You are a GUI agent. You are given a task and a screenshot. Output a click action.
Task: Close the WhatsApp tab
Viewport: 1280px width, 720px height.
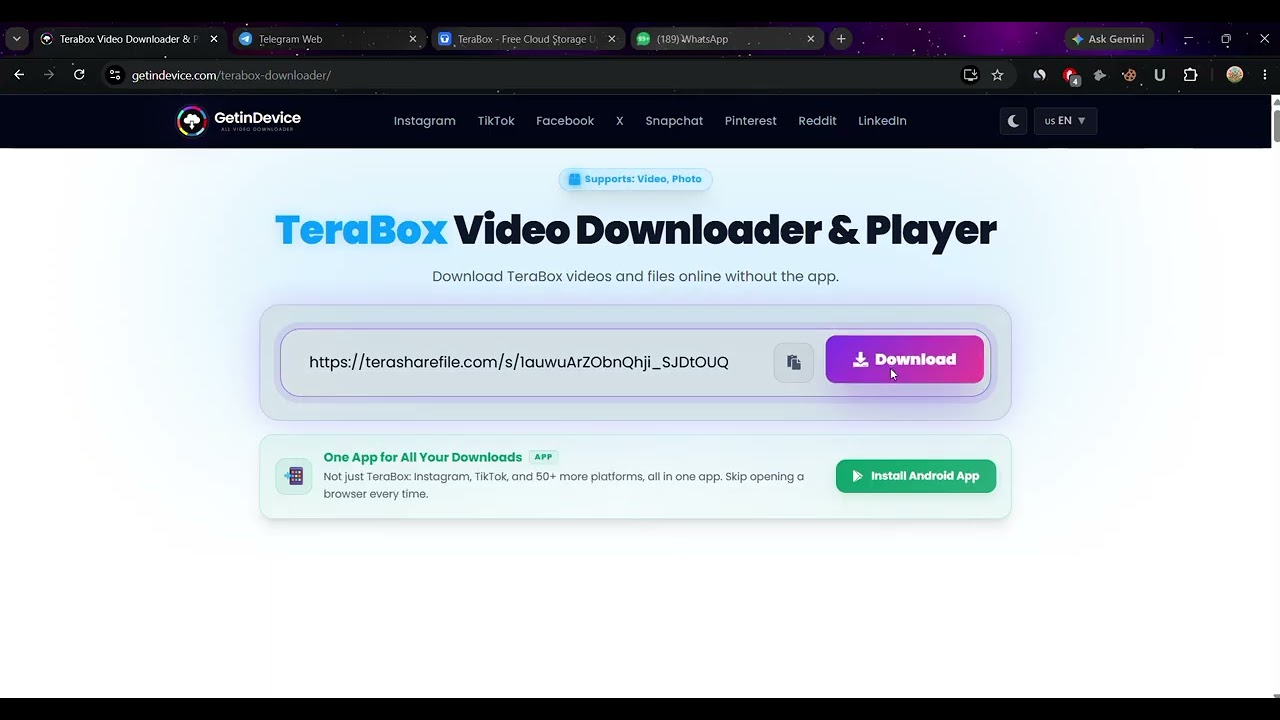(x=811, y=39)
